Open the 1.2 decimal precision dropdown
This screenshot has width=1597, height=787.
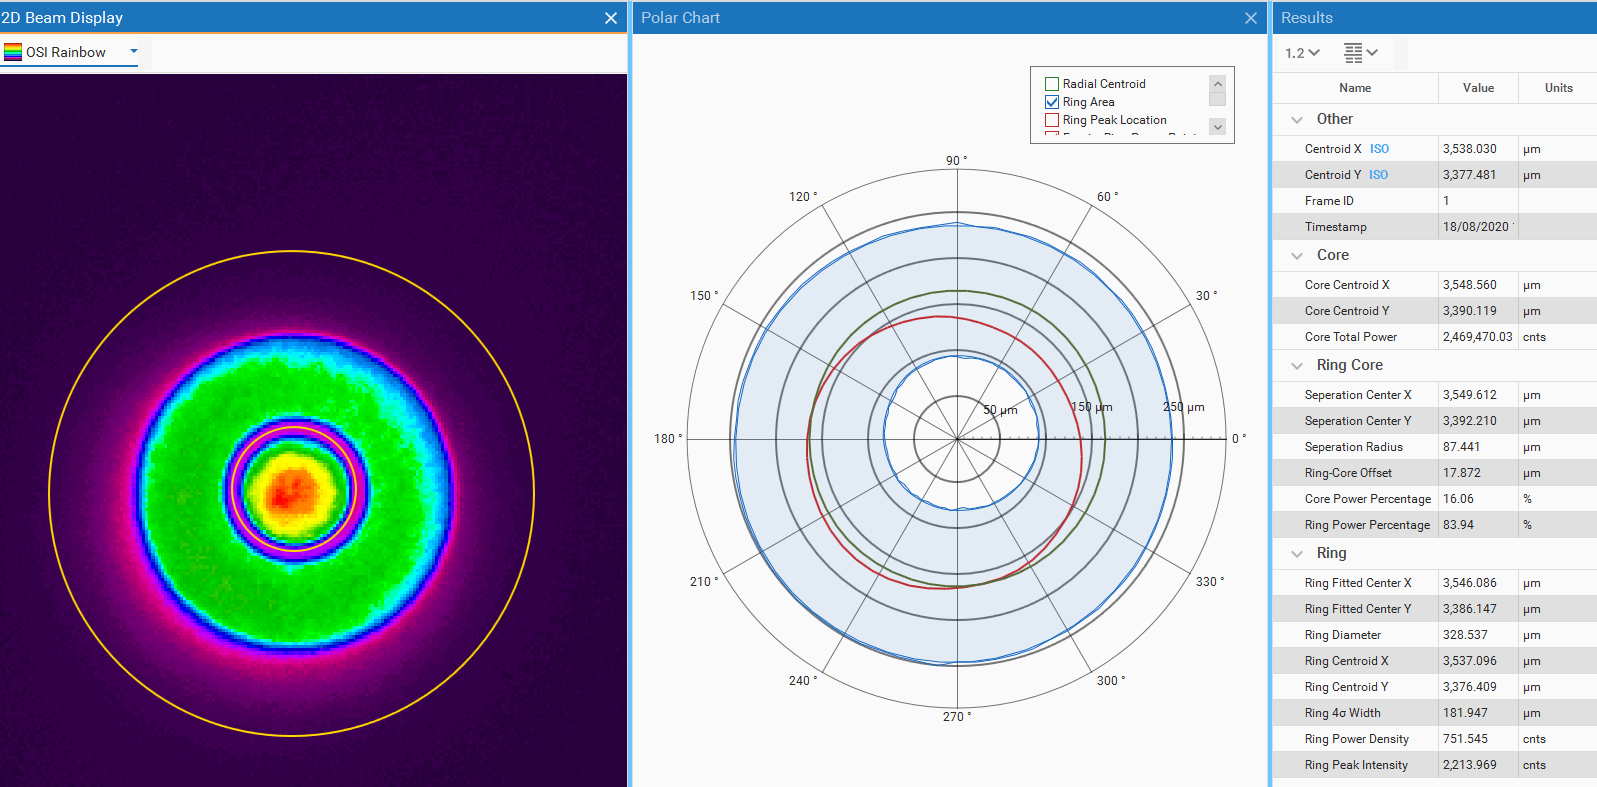pos(1302,53)
